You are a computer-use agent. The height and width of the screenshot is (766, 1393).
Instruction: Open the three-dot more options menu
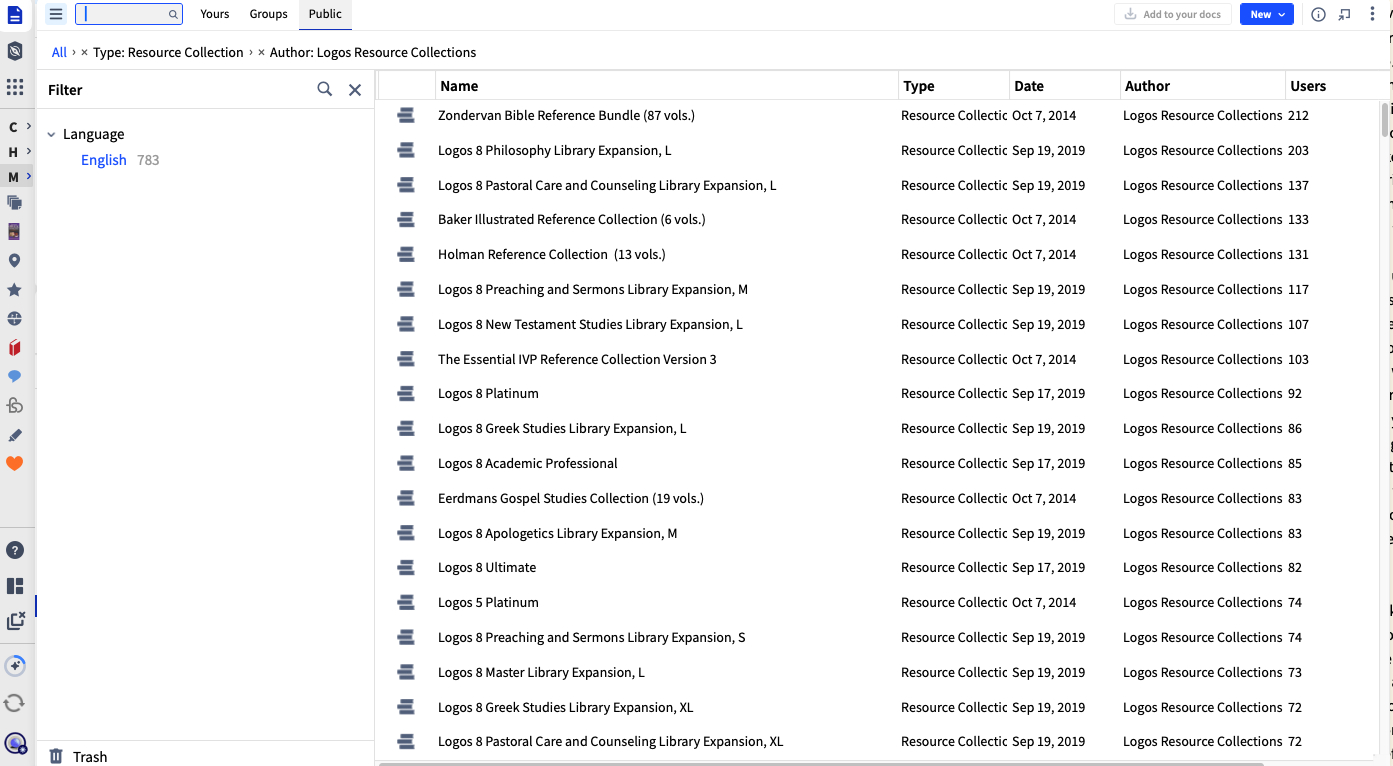(x=1372, y=14)
